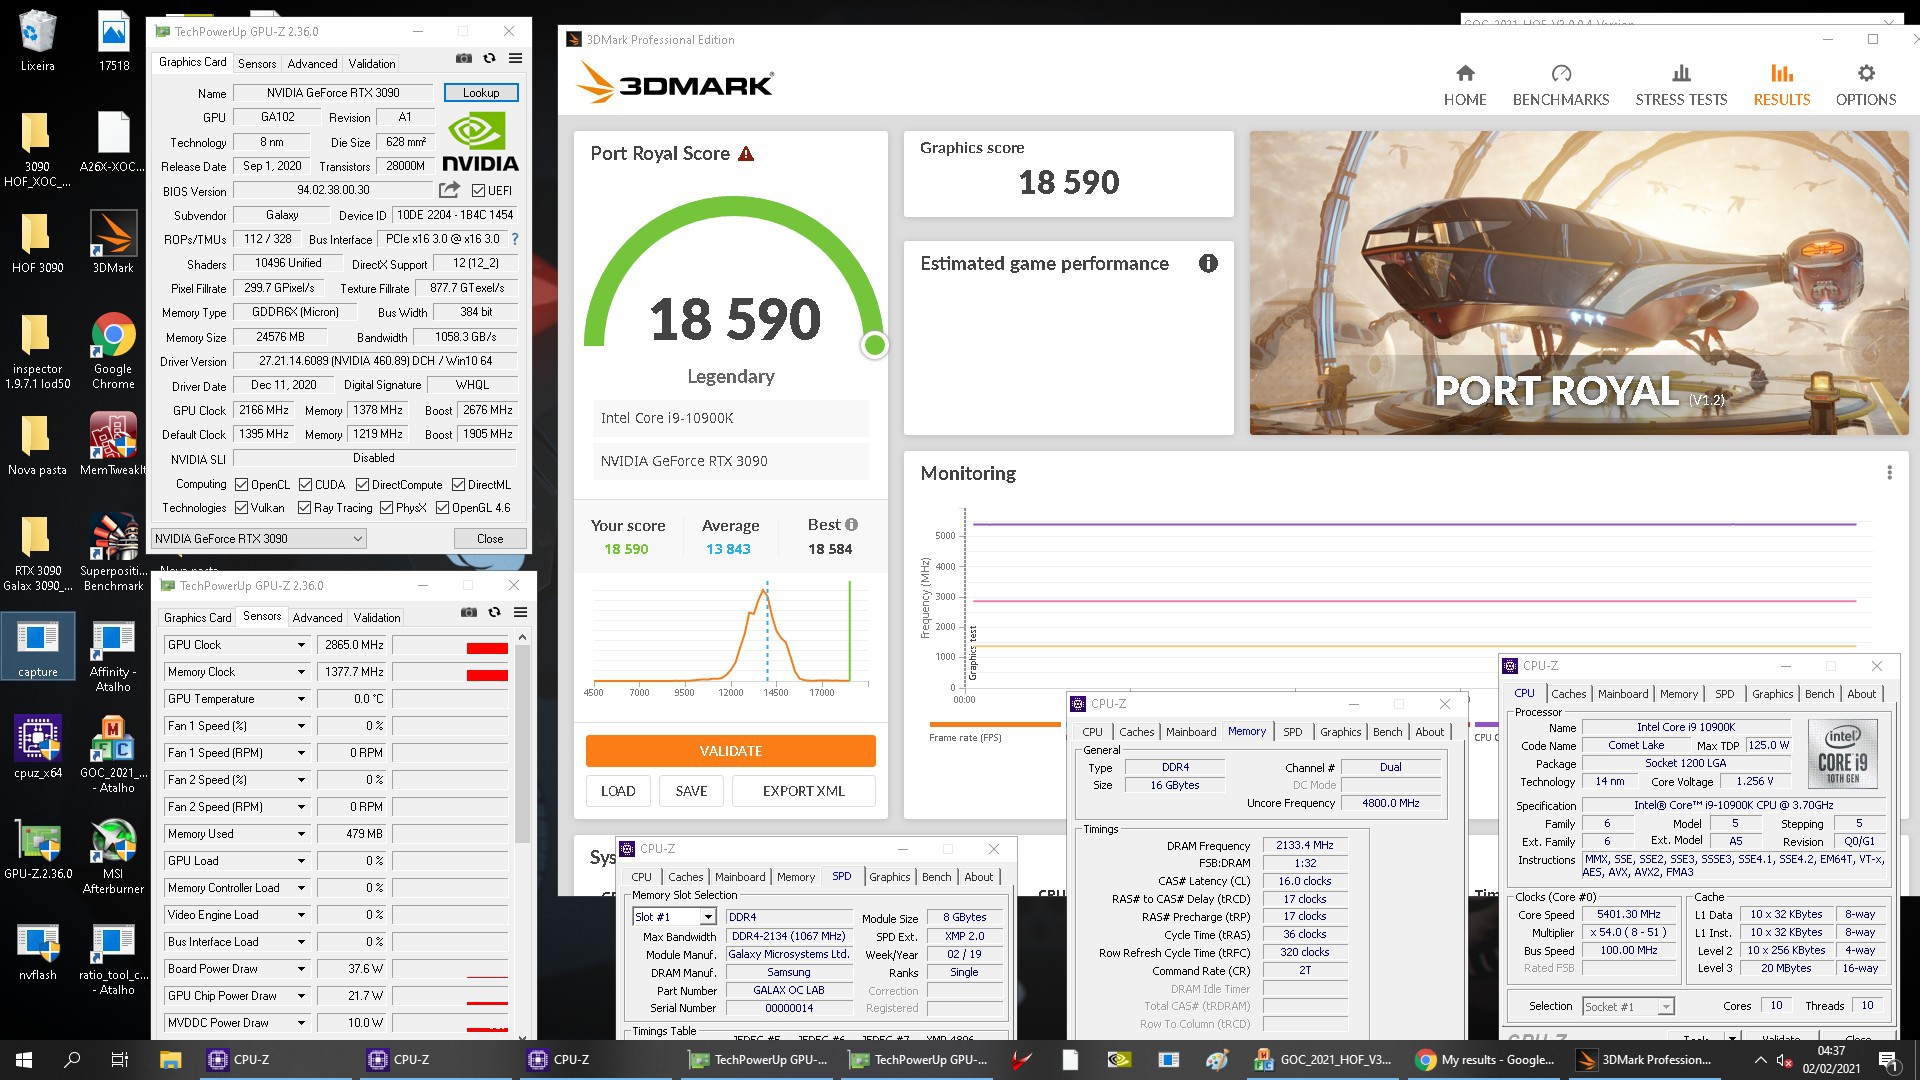Open BENCHMARKS section in 3DMark
This screenshot has width=1920, height=1080.
pyautogui.click(x=1561, y=85)
